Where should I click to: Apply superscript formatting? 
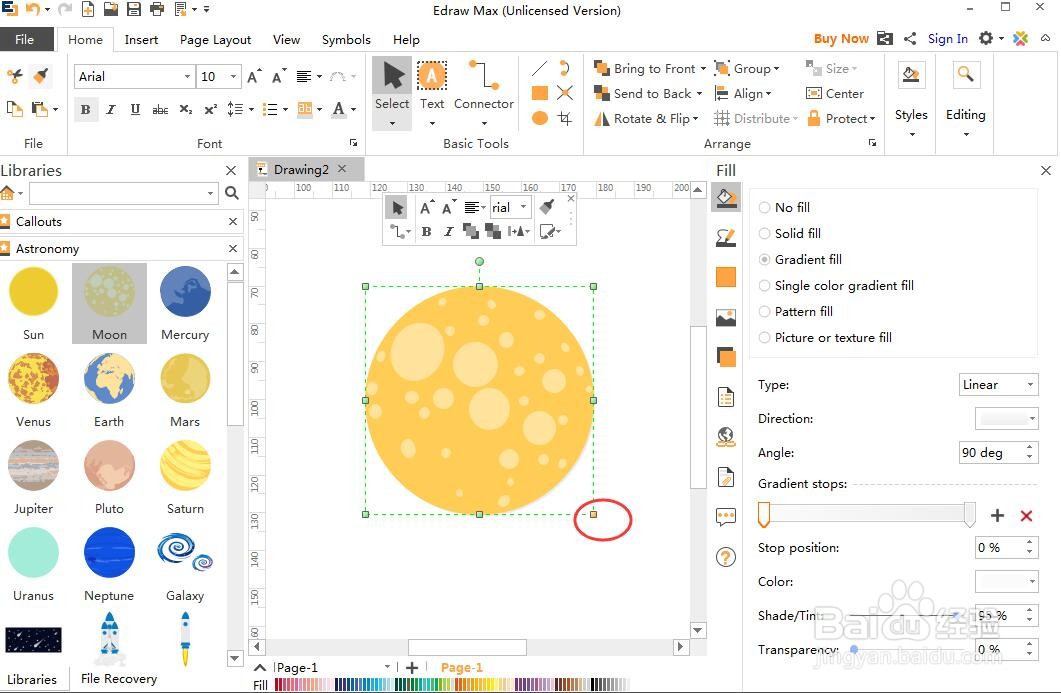pyautogui.click(x=210, y=109)
